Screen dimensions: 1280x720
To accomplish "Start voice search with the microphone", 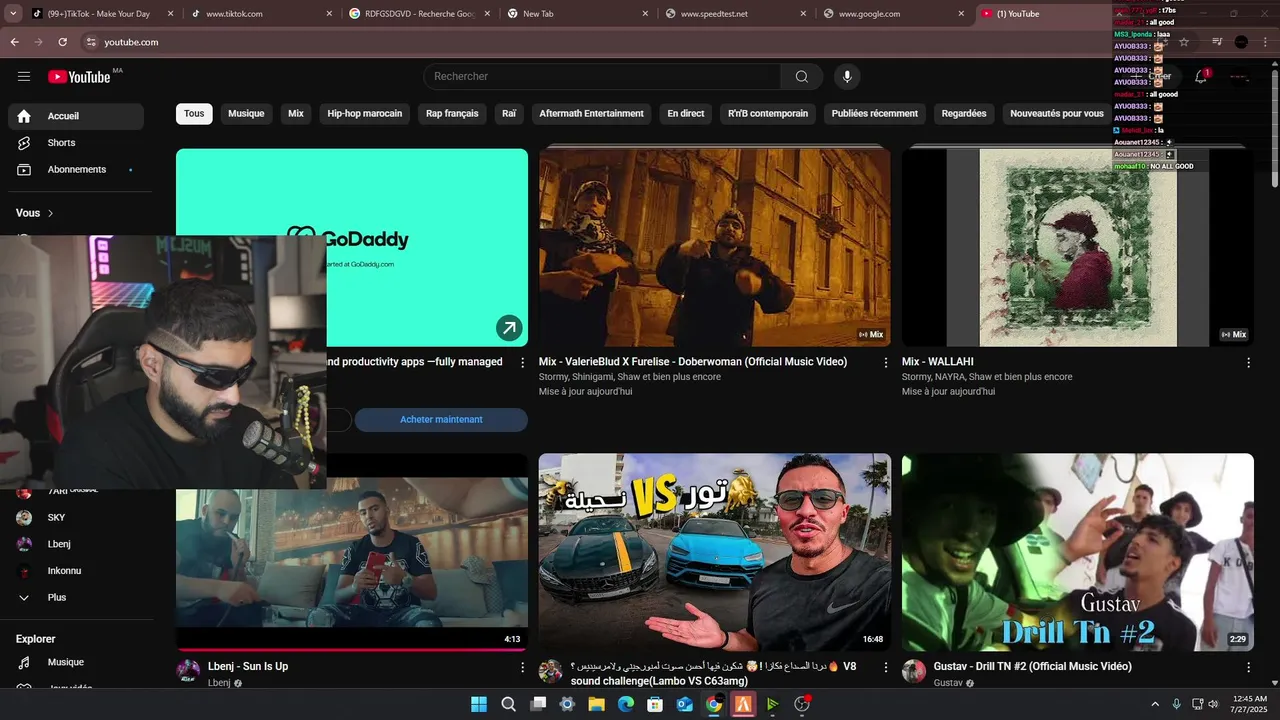I will click(847, 77).
